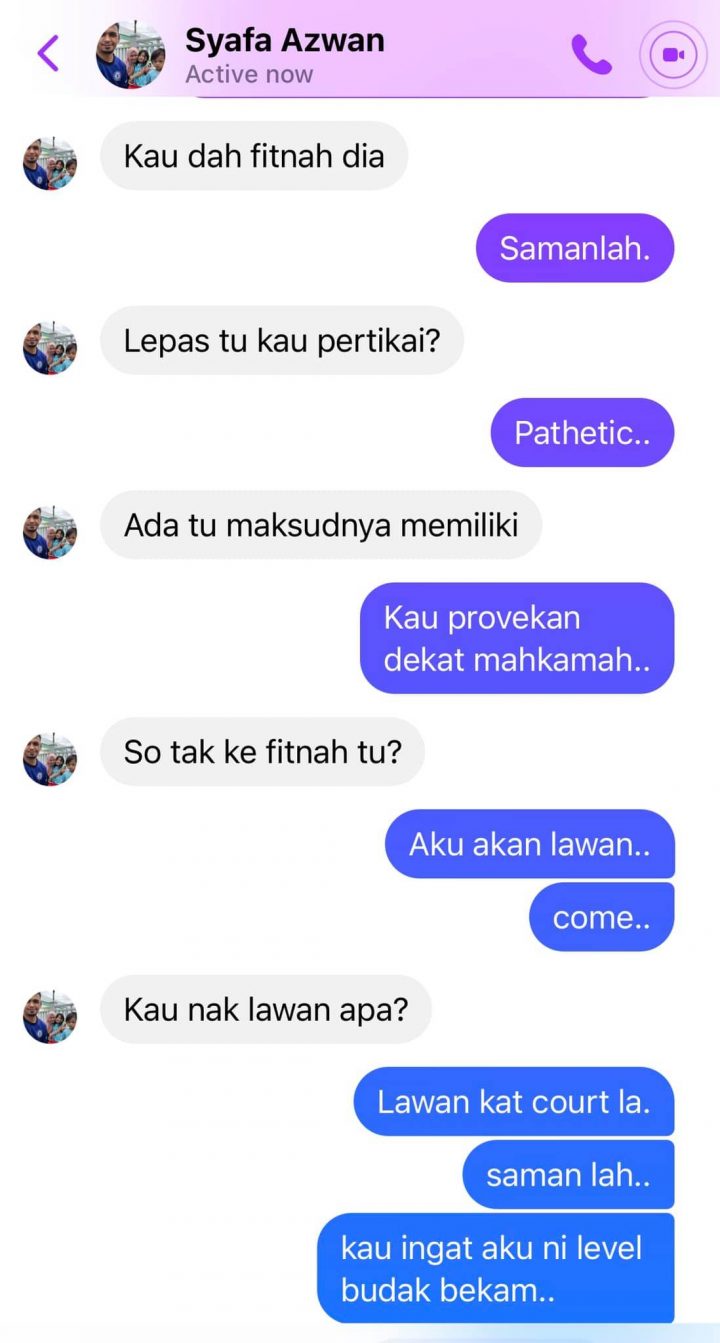This screenshot has height=1343, width=720.
Task: Start a video call with camera icon
Action: (673, 55)
